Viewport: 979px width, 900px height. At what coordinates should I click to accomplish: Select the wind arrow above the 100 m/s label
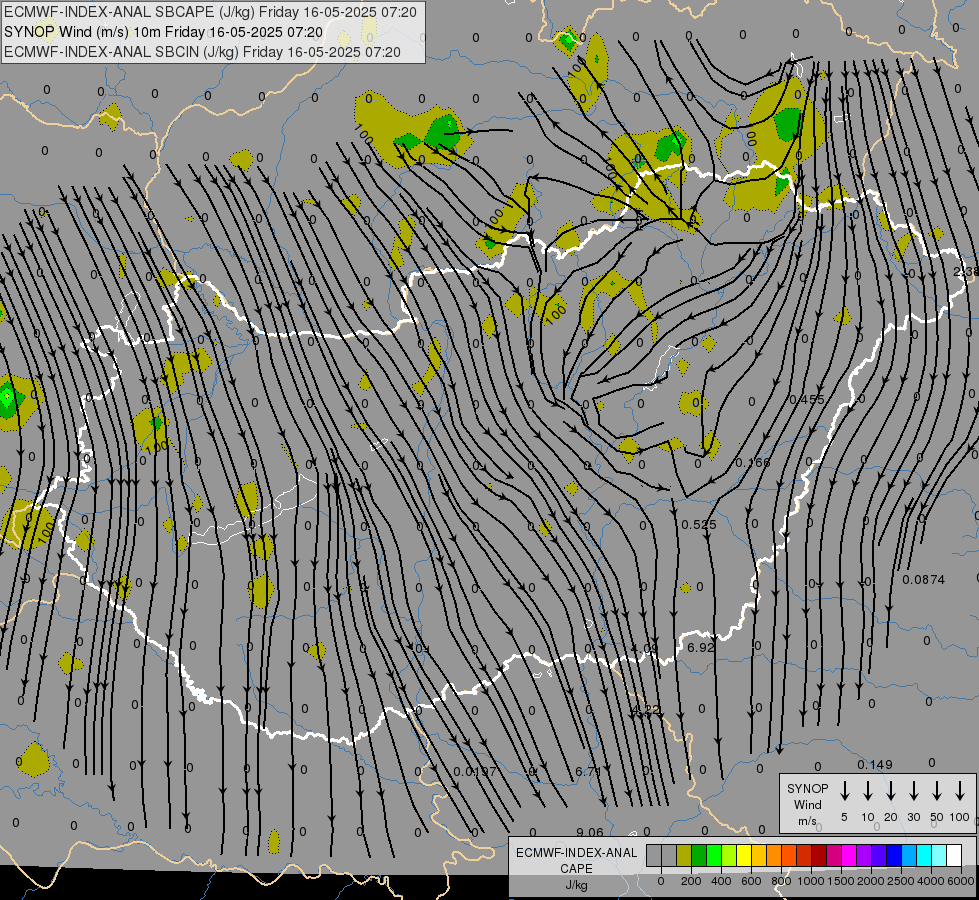[960, 791]
